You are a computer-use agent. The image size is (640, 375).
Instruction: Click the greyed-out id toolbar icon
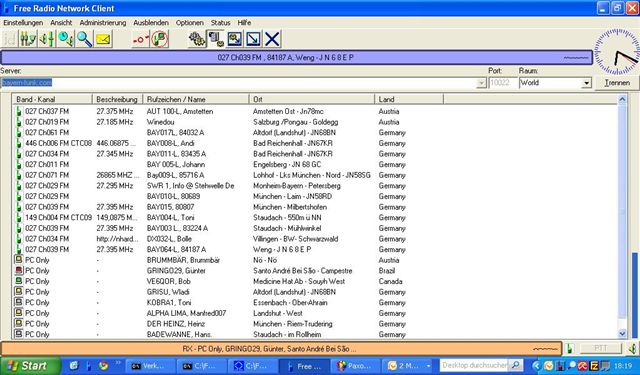click(9, 39)
